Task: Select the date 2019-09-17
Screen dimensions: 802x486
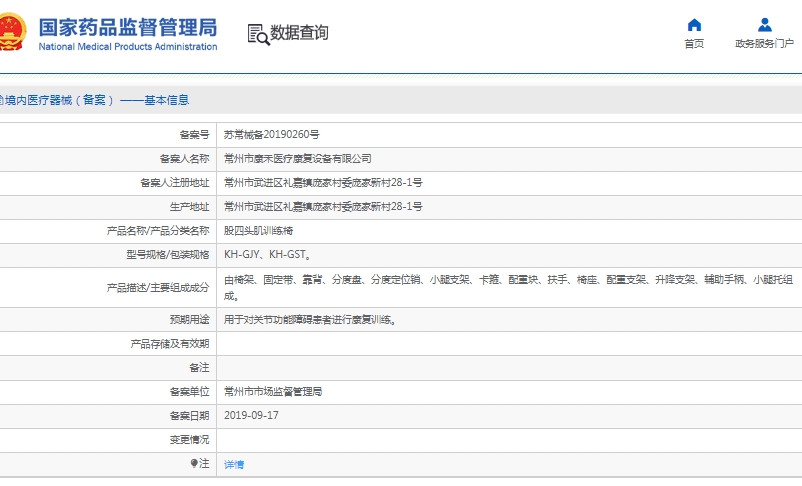Action: [x=251, y=415]
